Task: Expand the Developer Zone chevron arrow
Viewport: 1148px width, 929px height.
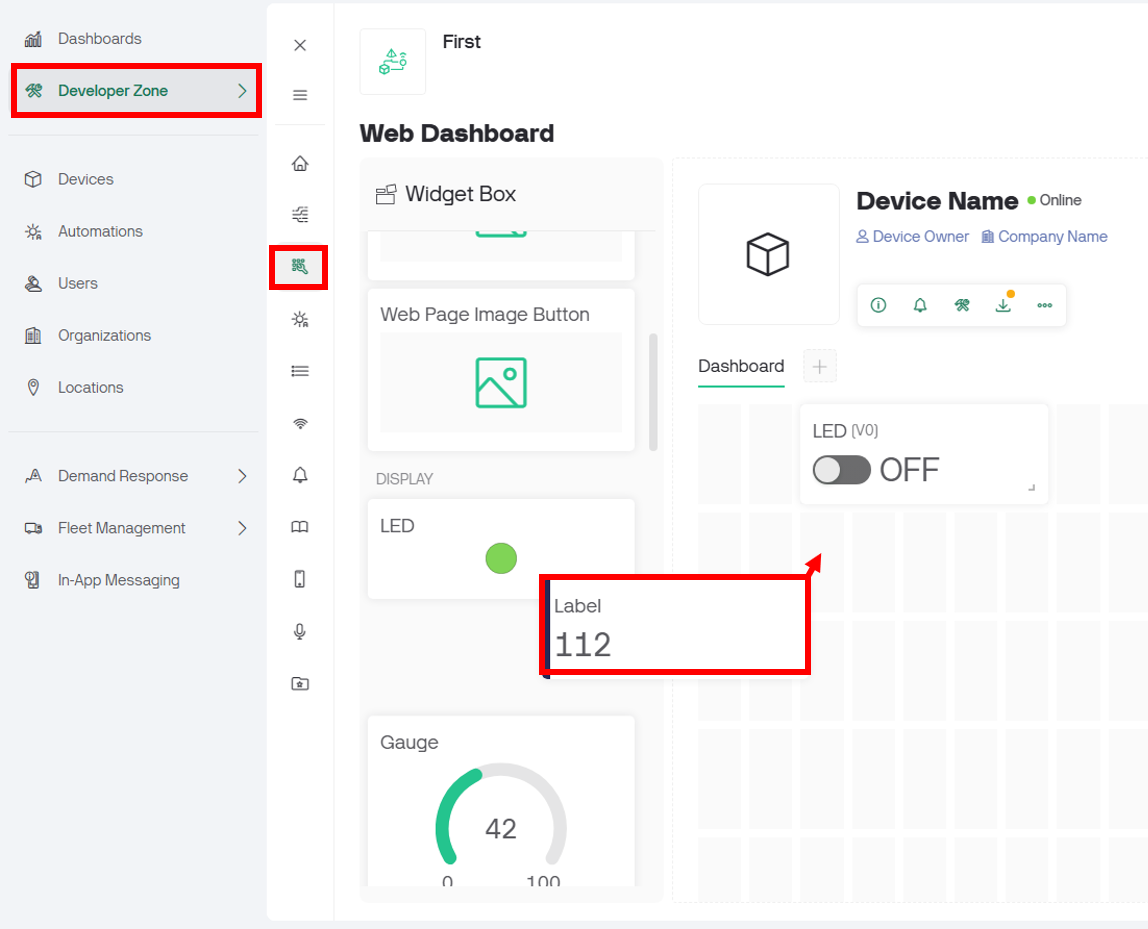Action: pos(242,91)
